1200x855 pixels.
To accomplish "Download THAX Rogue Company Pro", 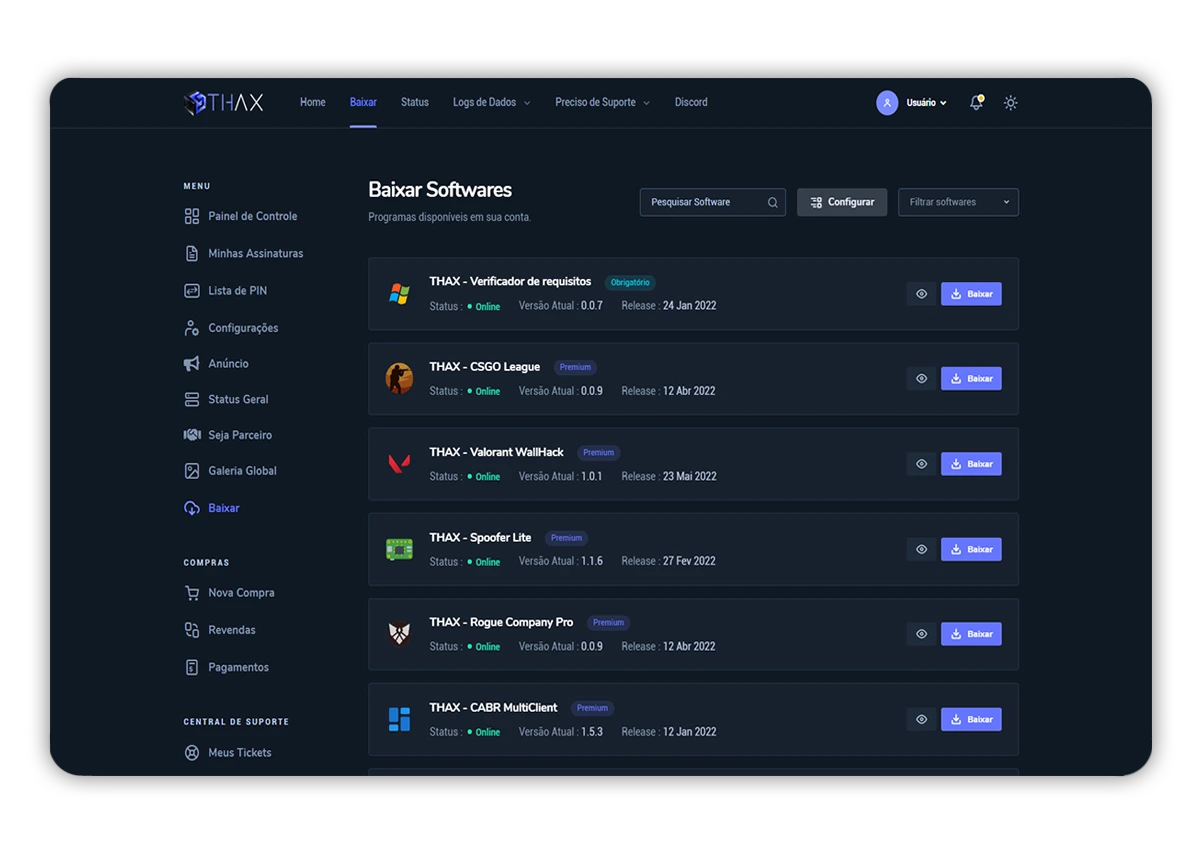I will tap(971, 634).
